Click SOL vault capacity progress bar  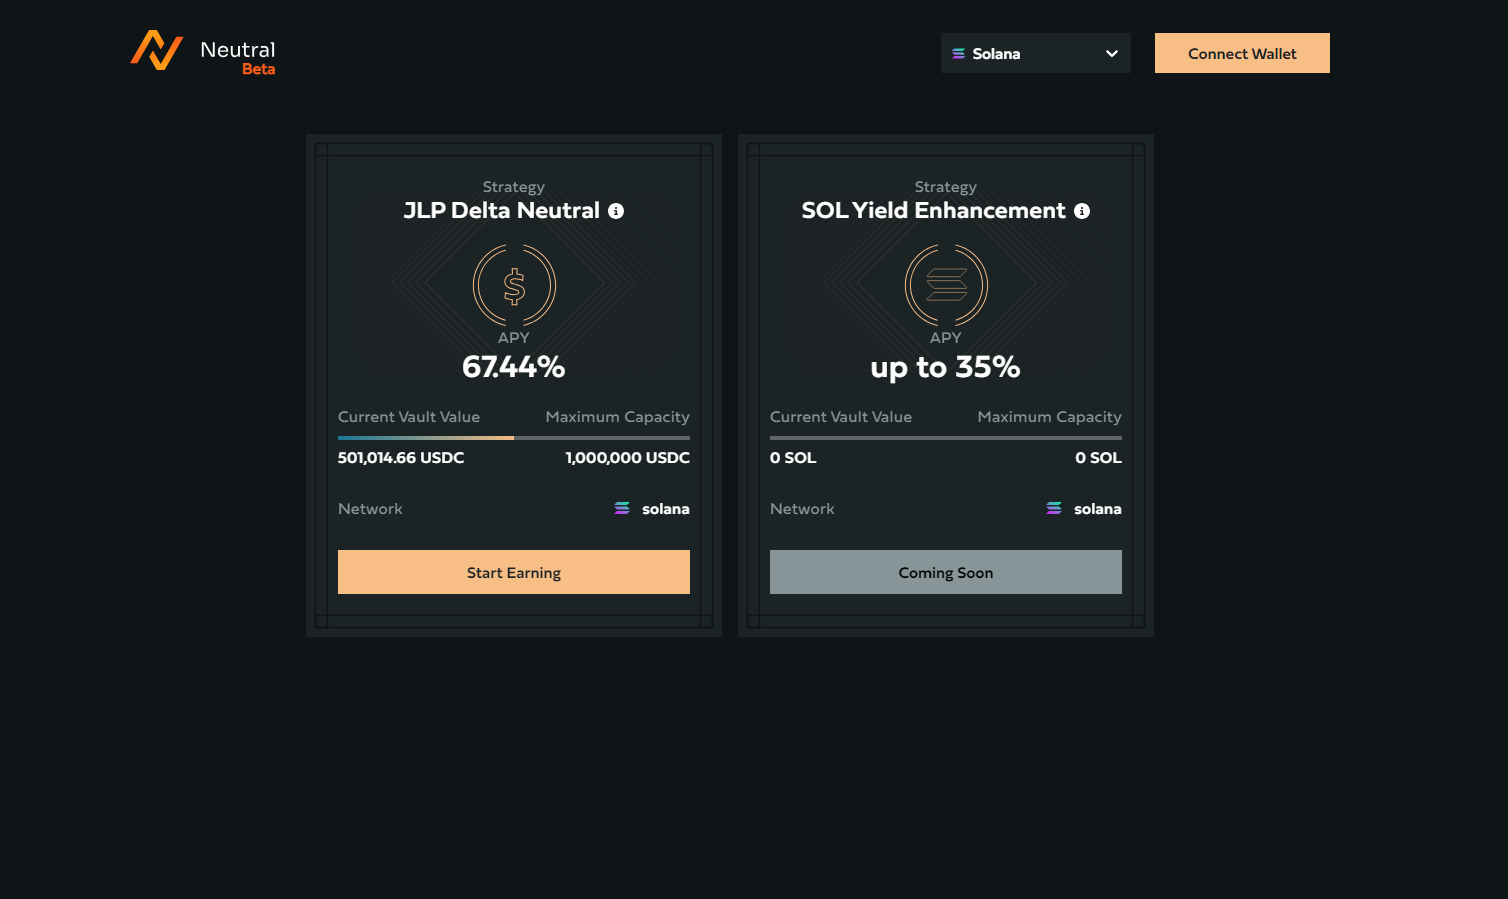(x=946, y=438)
